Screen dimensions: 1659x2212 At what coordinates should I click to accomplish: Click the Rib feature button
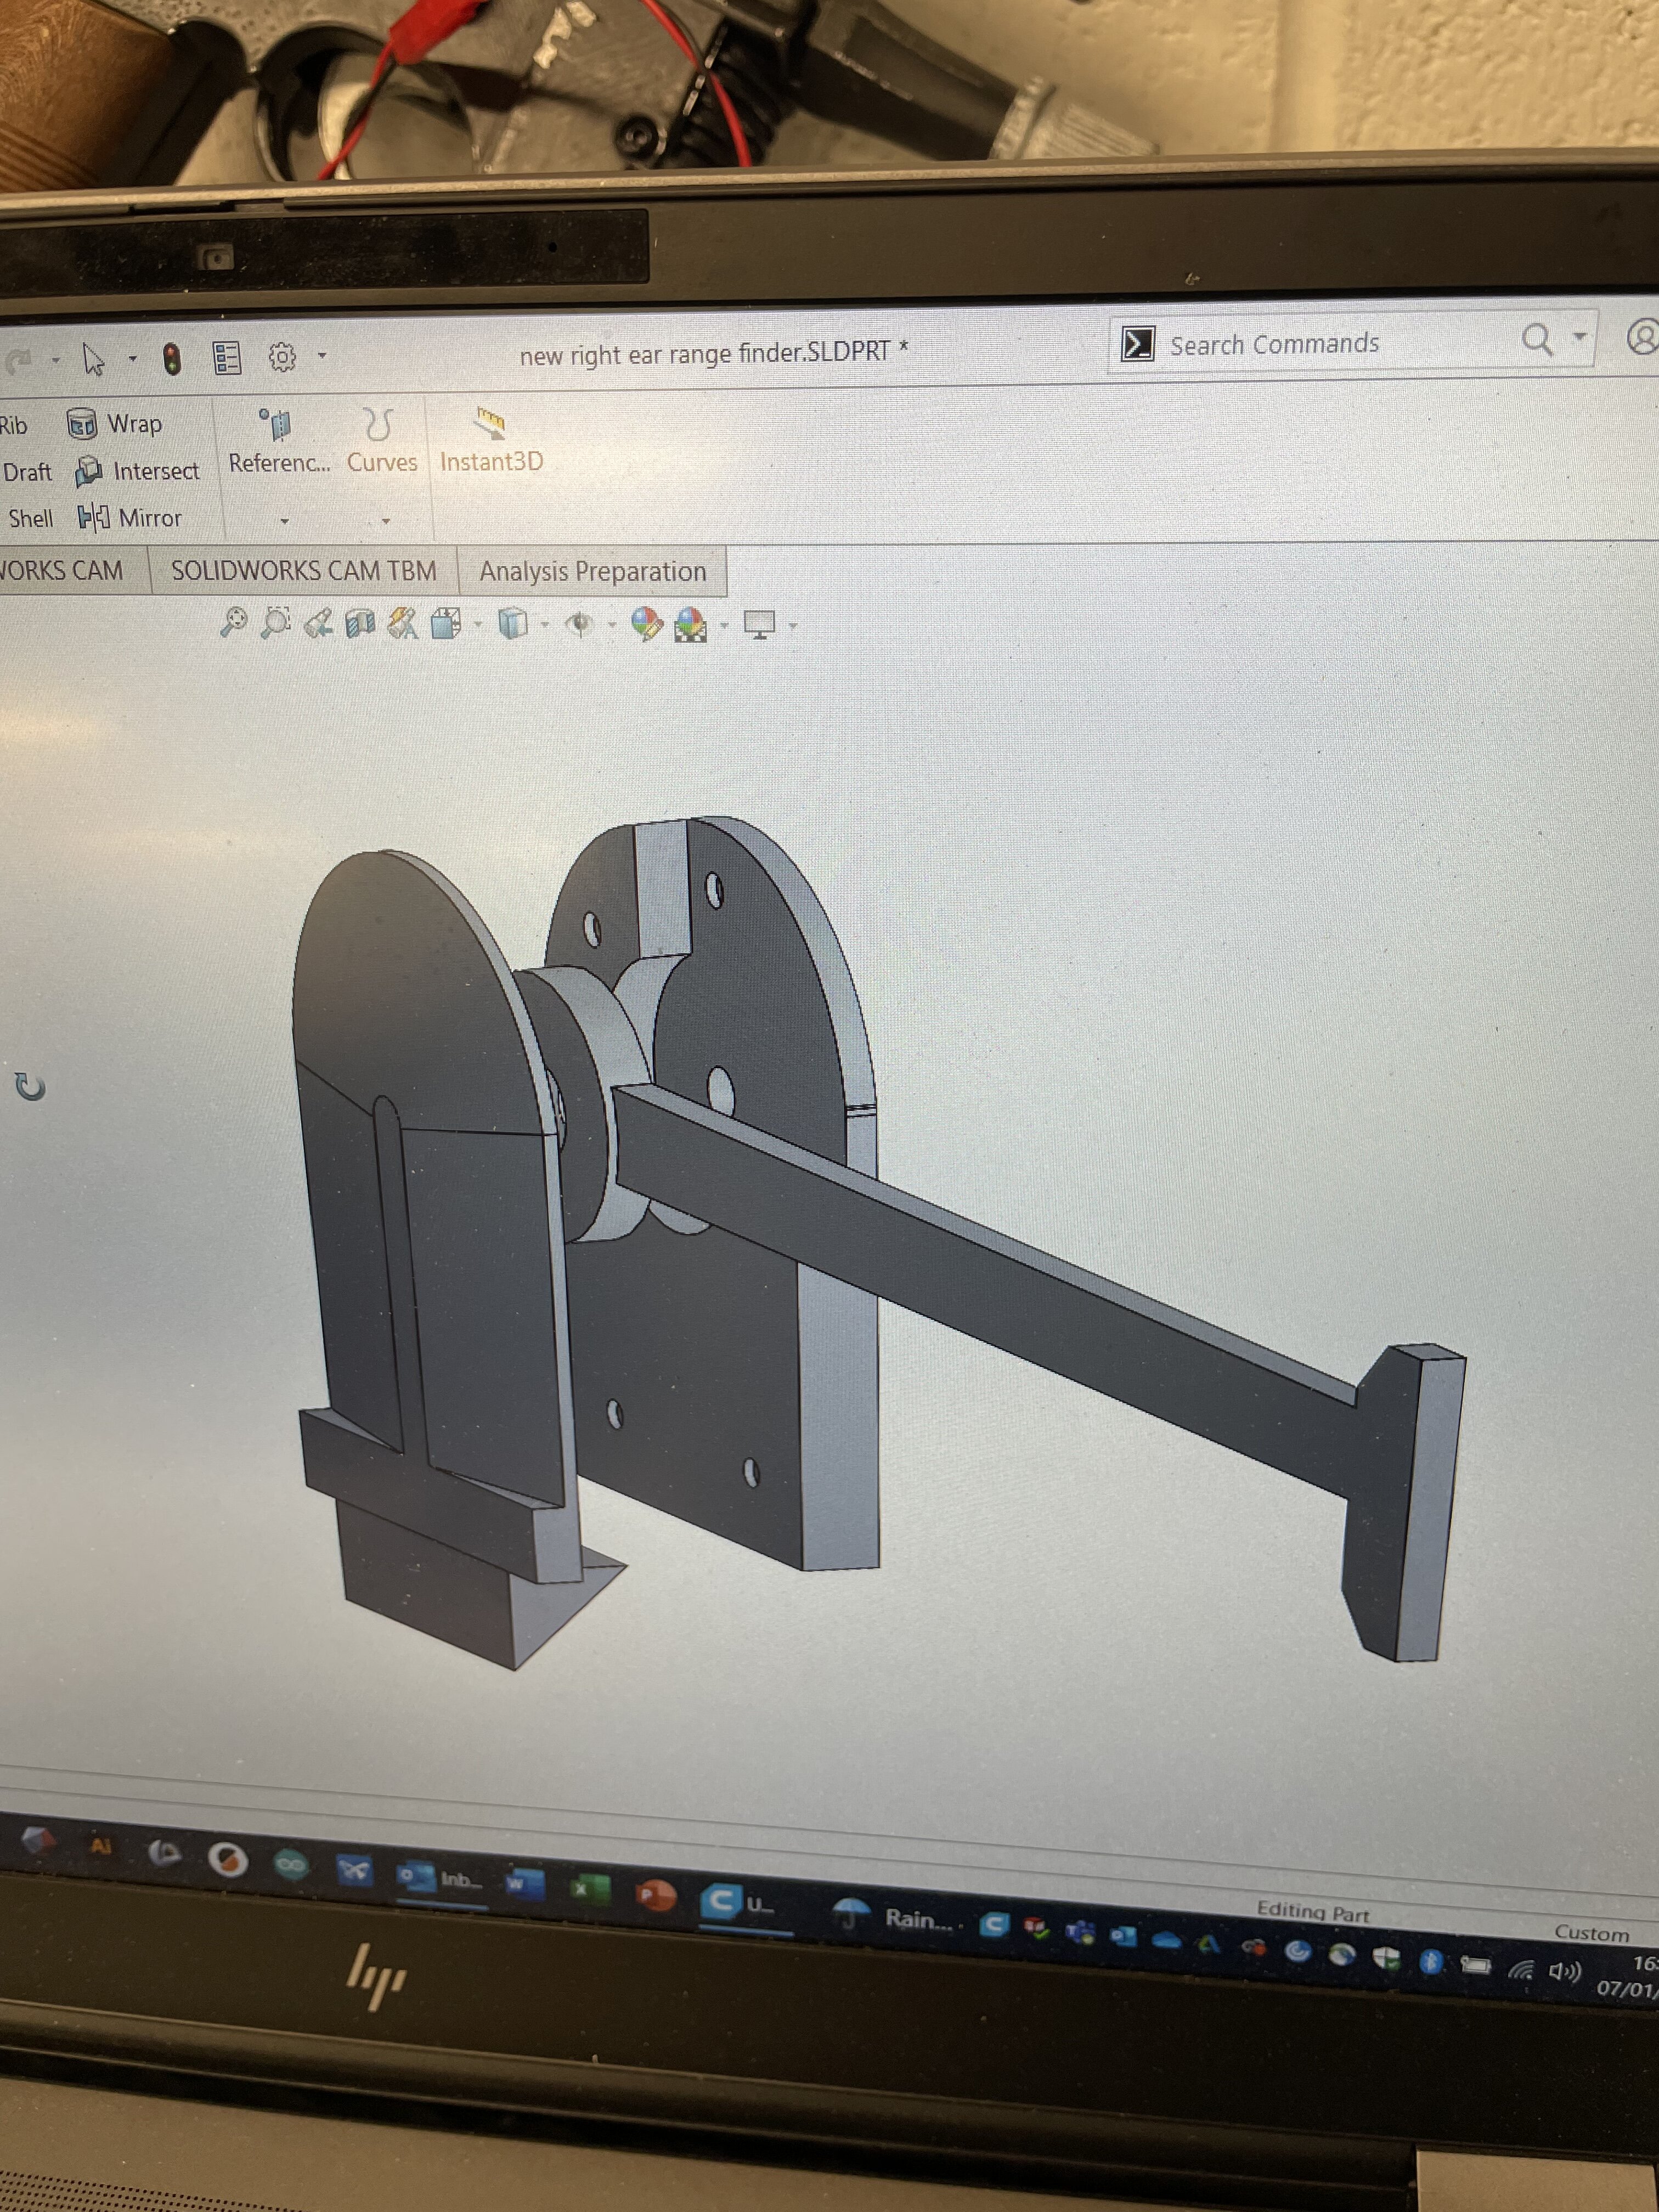pos(14,425)
